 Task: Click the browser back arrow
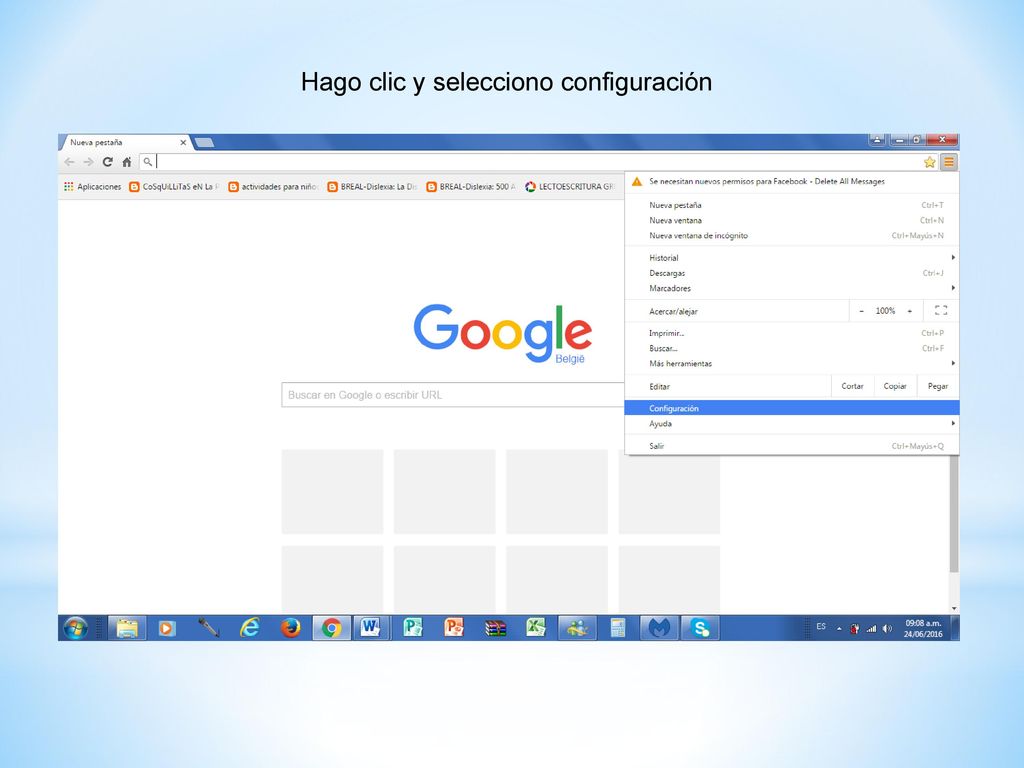click(70, 162)
